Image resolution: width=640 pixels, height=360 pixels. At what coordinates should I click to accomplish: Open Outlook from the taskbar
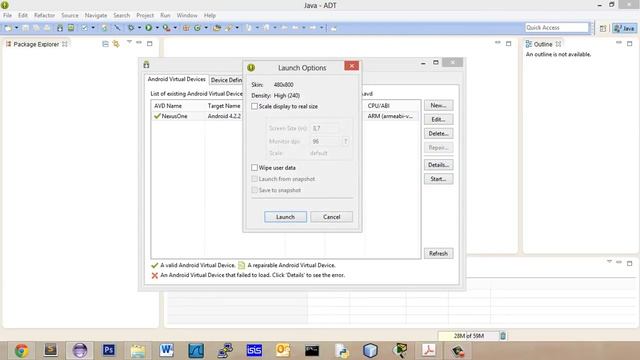(283, 351)
